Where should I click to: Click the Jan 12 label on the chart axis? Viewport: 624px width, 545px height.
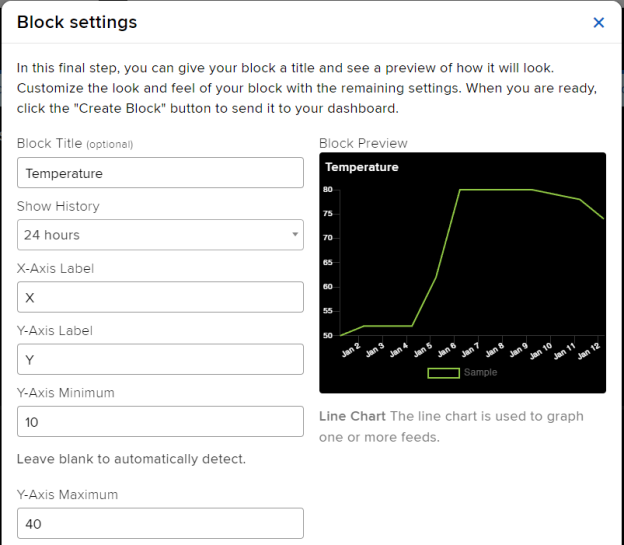(591, 351)
